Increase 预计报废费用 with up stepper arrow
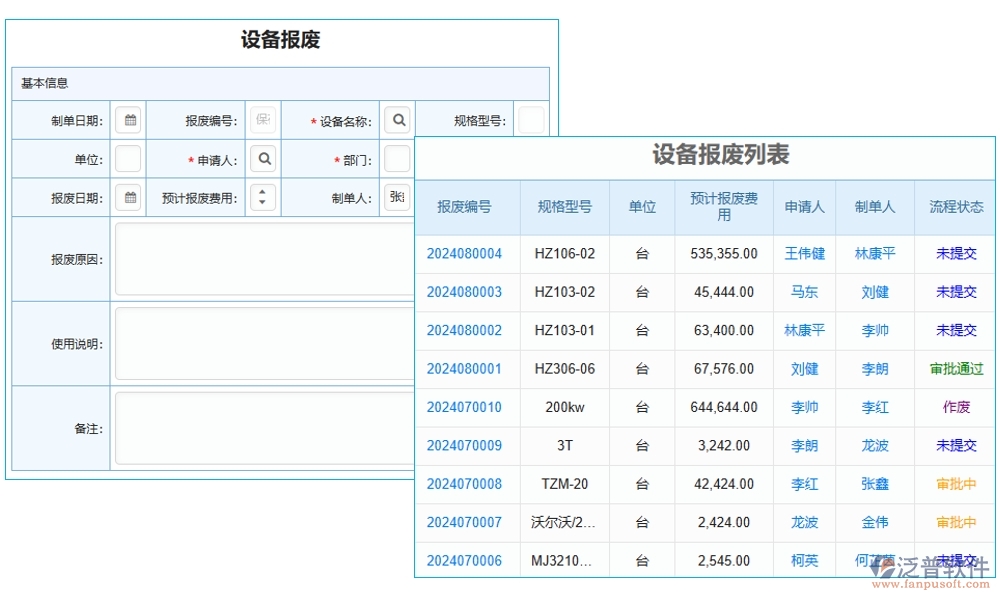 pyautogui.click(x=263, y=192)
